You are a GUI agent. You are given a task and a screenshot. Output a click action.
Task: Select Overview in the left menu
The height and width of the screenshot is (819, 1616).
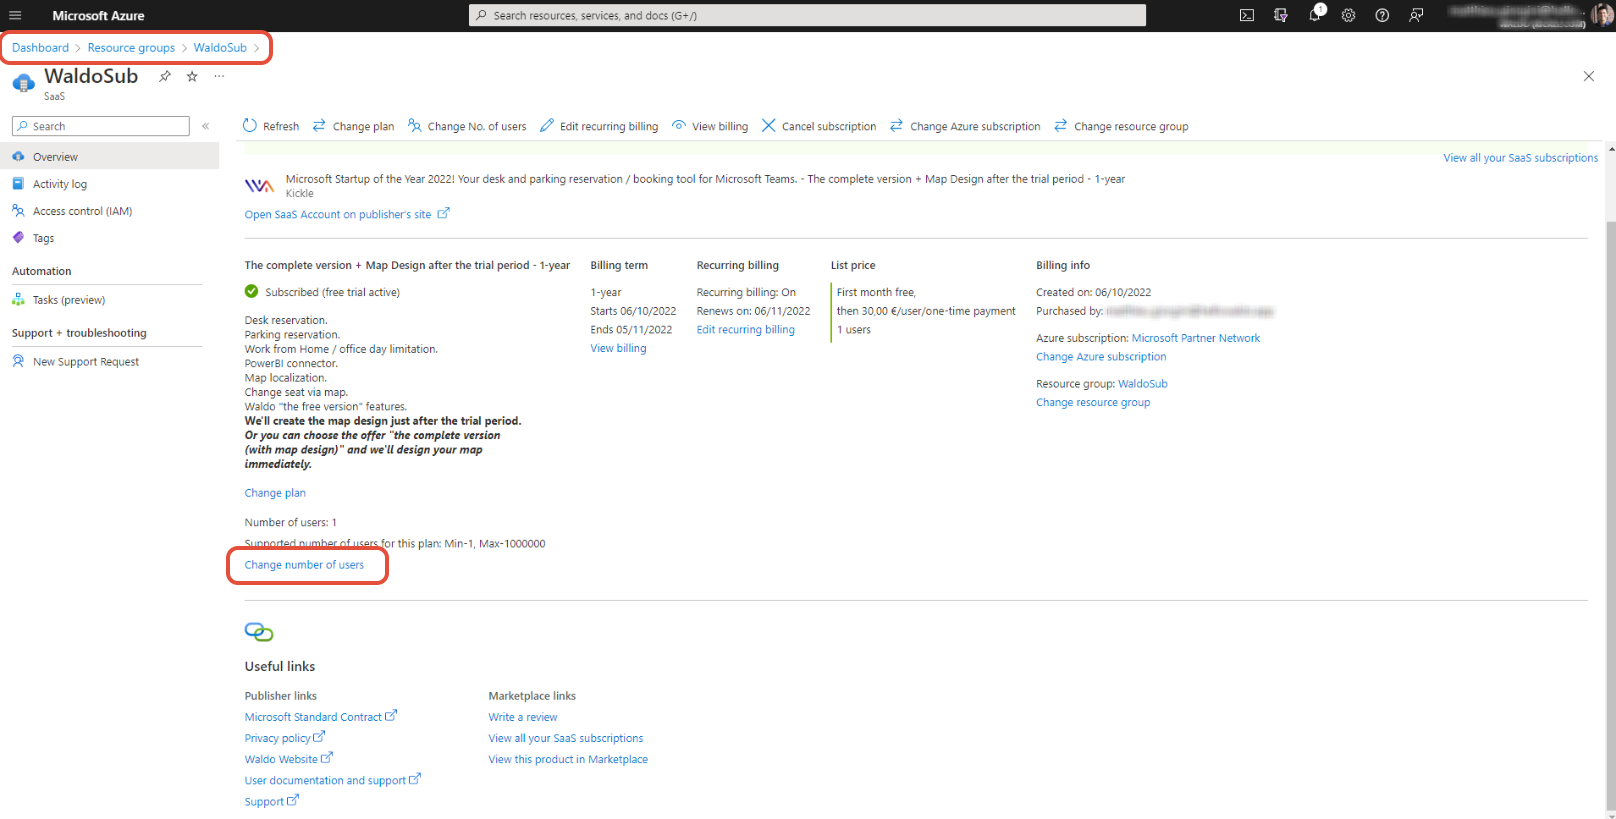(109, 157)
